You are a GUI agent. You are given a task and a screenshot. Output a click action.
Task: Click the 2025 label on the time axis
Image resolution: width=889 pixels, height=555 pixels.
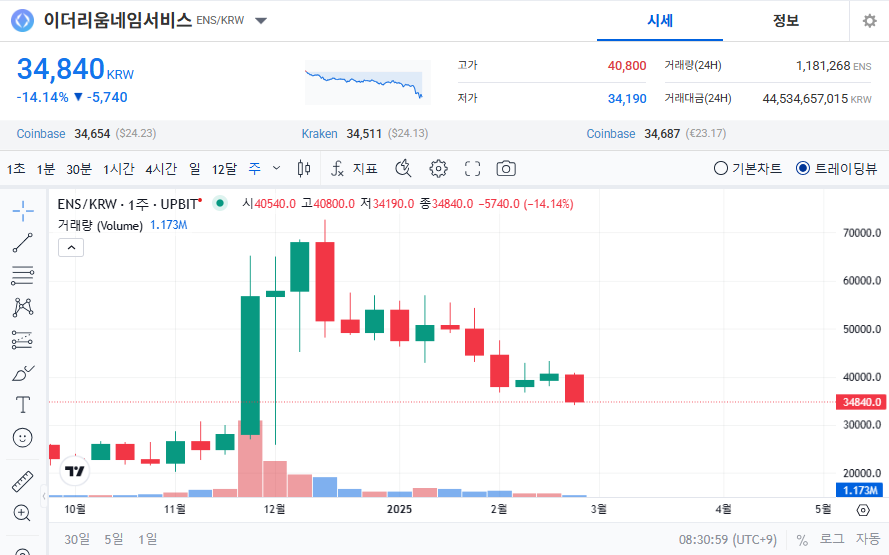[399, 509]
